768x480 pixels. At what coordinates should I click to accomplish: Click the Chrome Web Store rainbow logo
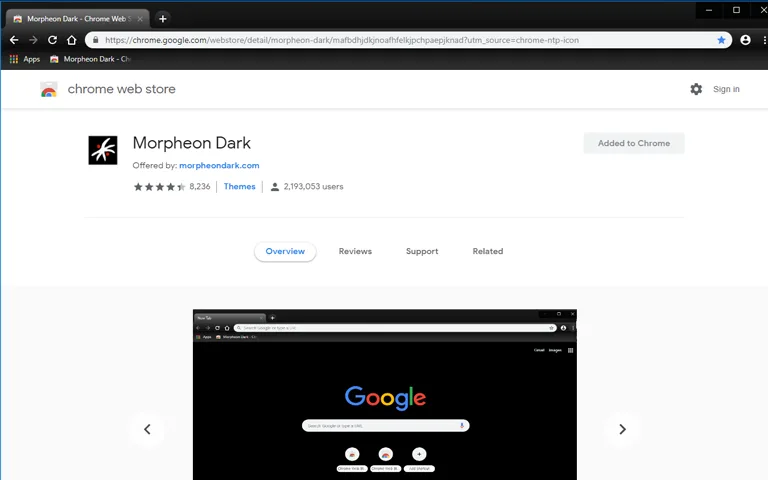pos(48,89)
